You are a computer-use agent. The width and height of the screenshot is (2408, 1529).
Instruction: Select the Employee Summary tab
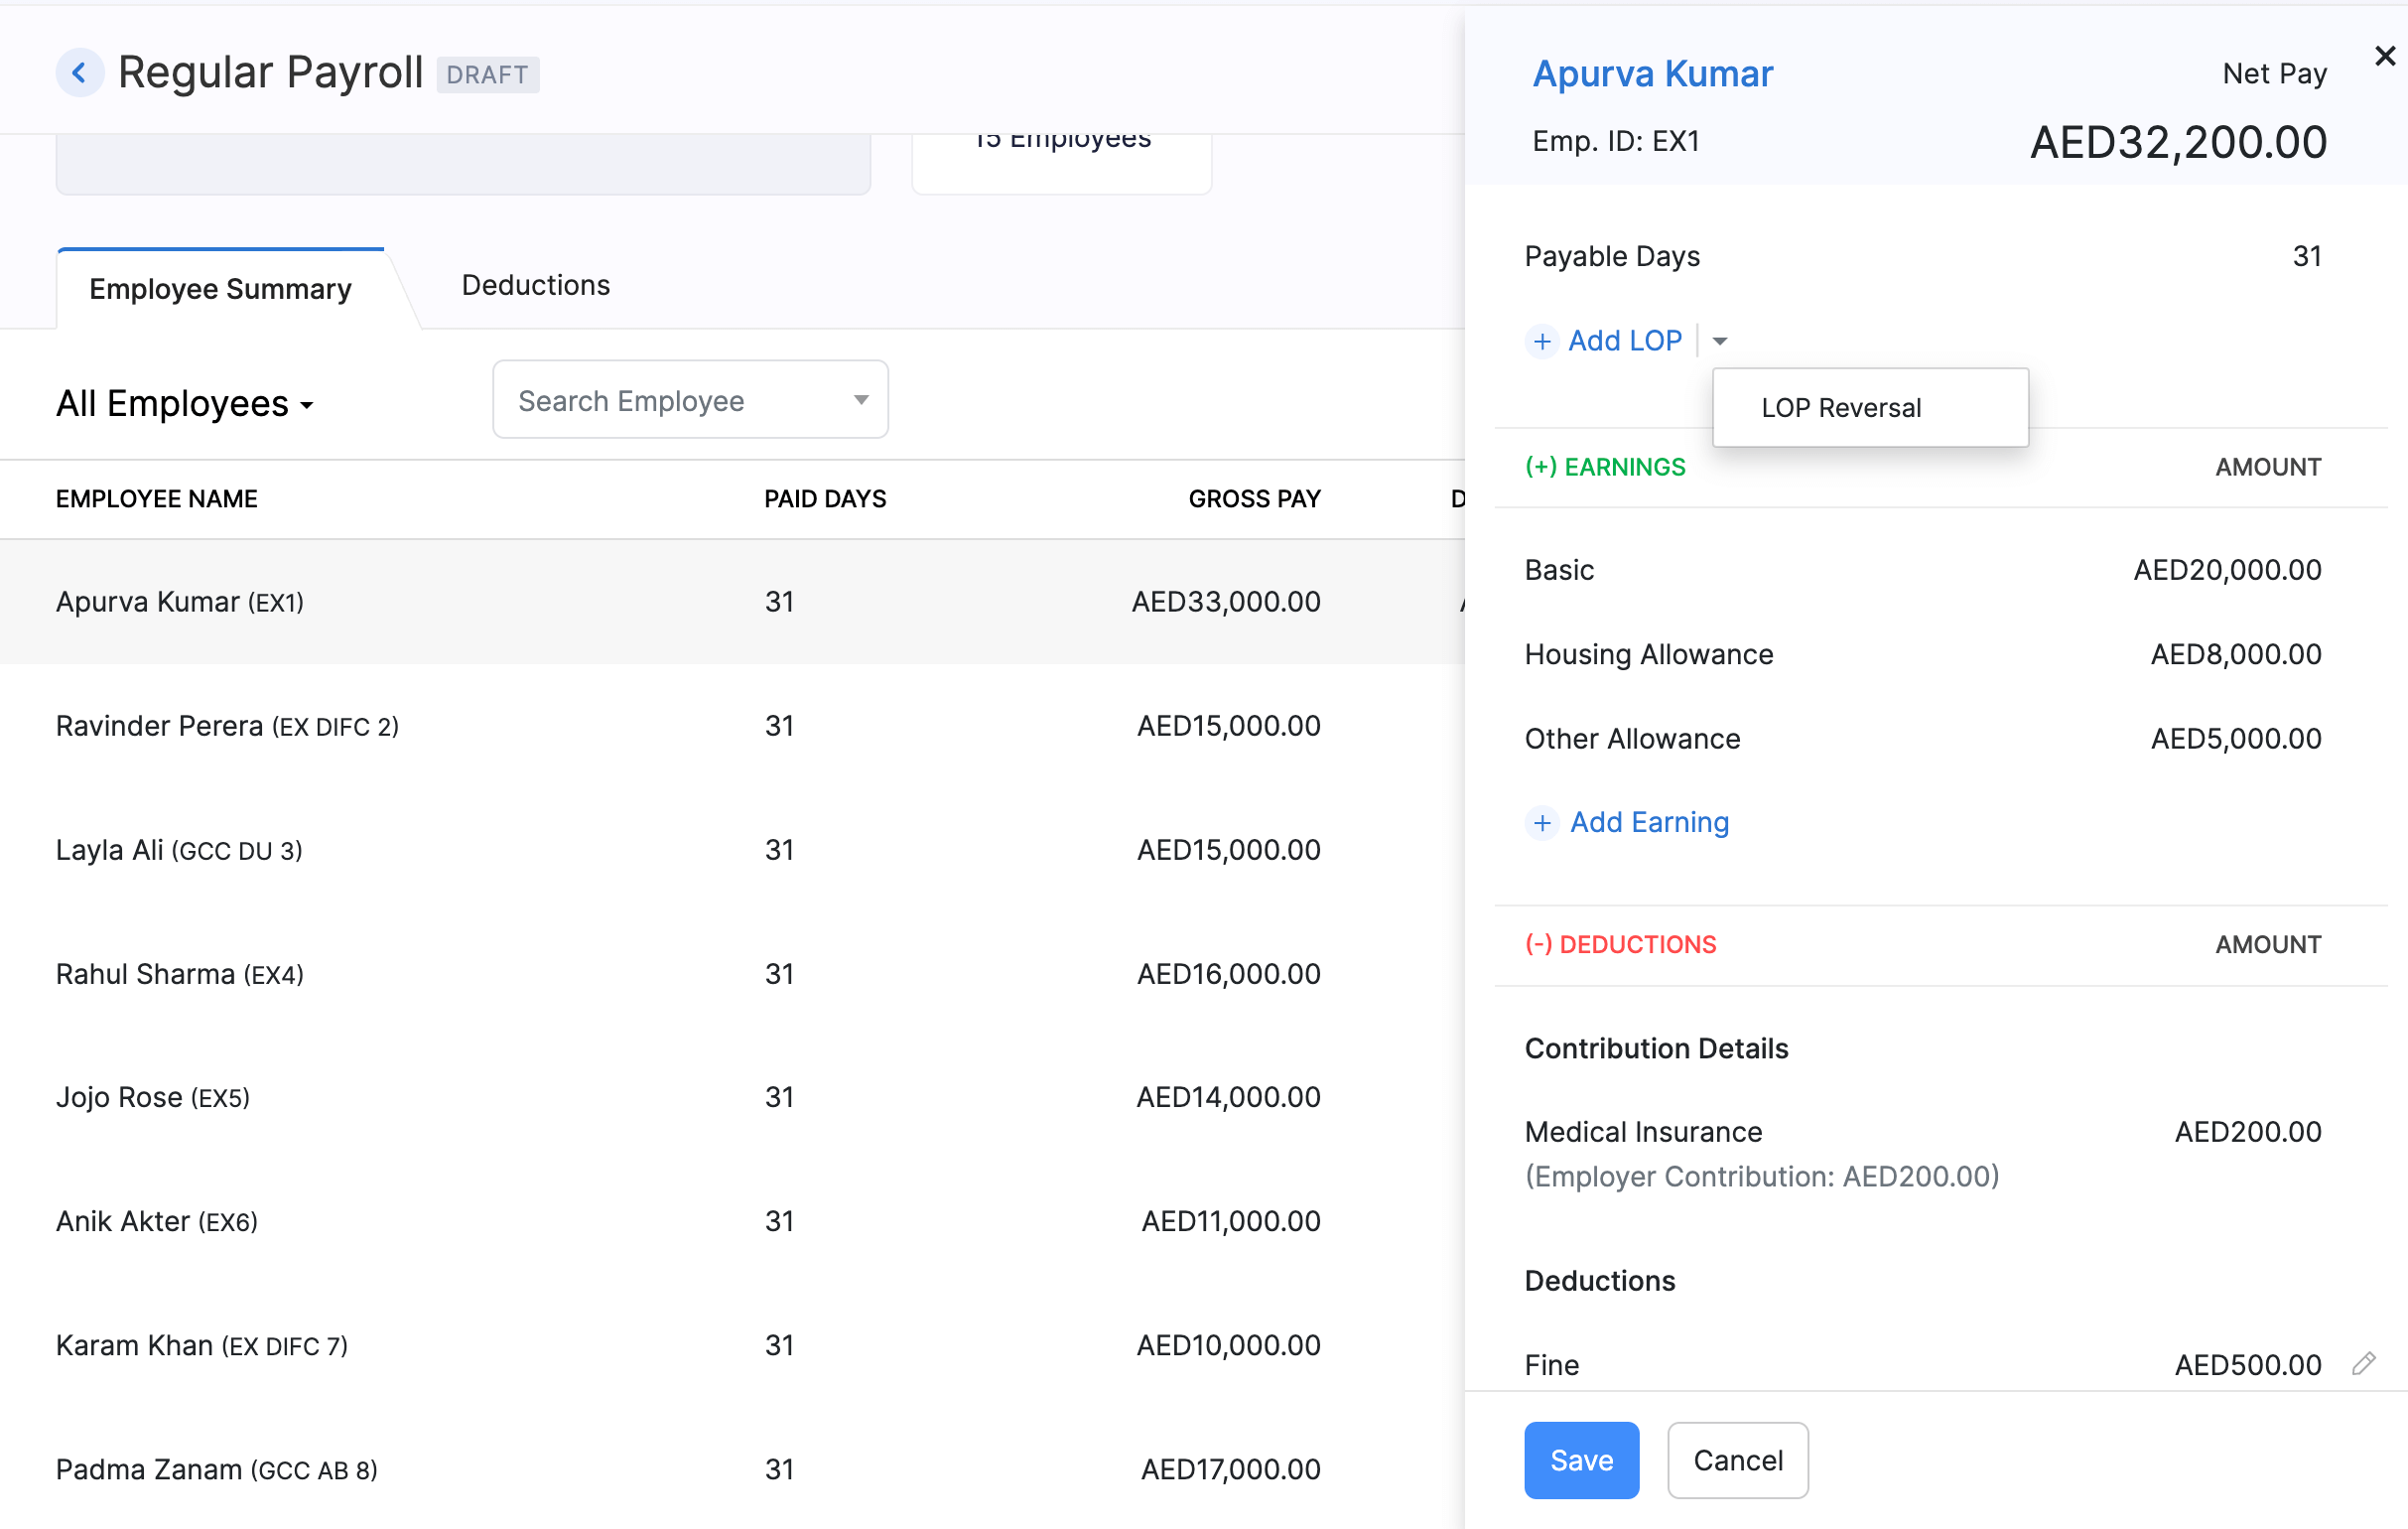[220, 290]
